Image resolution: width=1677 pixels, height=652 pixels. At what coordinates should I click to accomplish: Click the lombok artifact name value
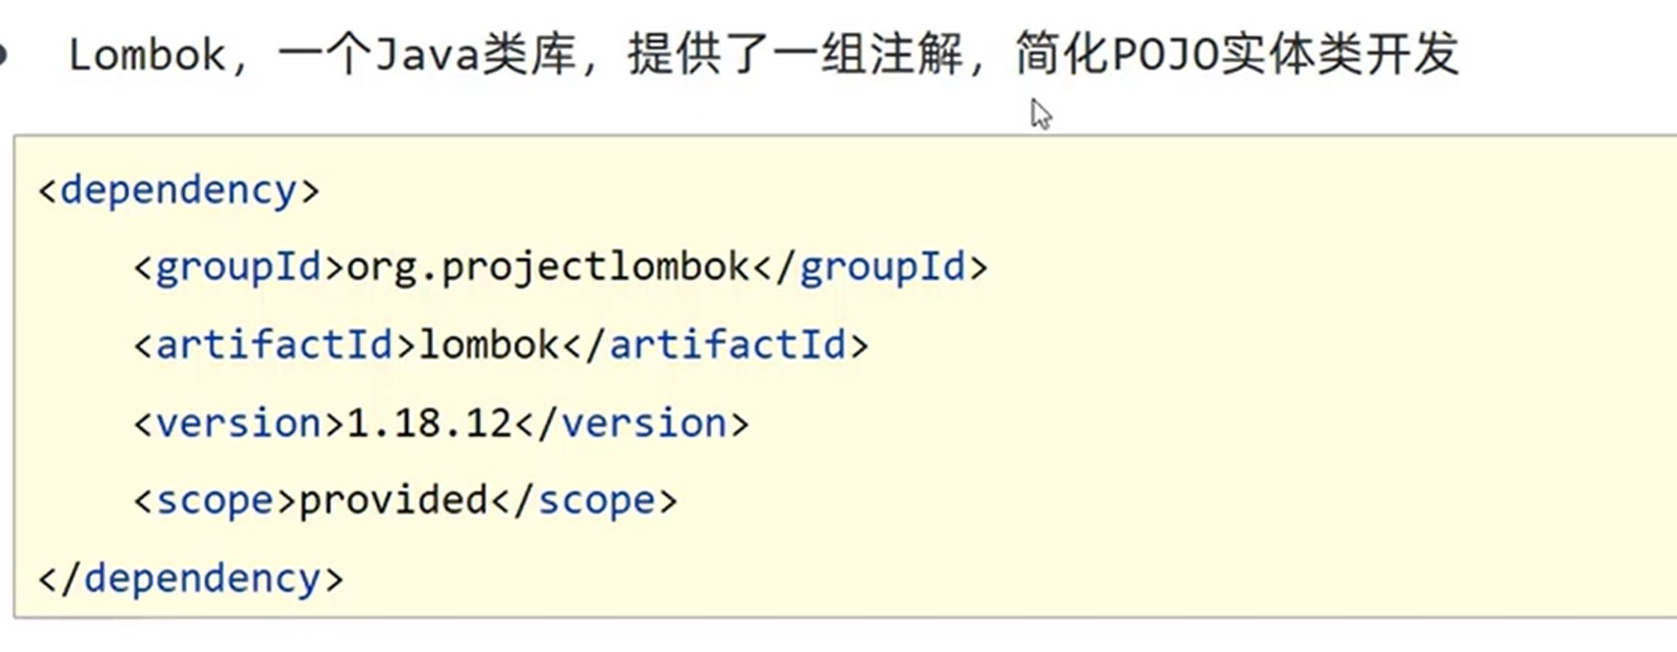[x=490, y=345]
